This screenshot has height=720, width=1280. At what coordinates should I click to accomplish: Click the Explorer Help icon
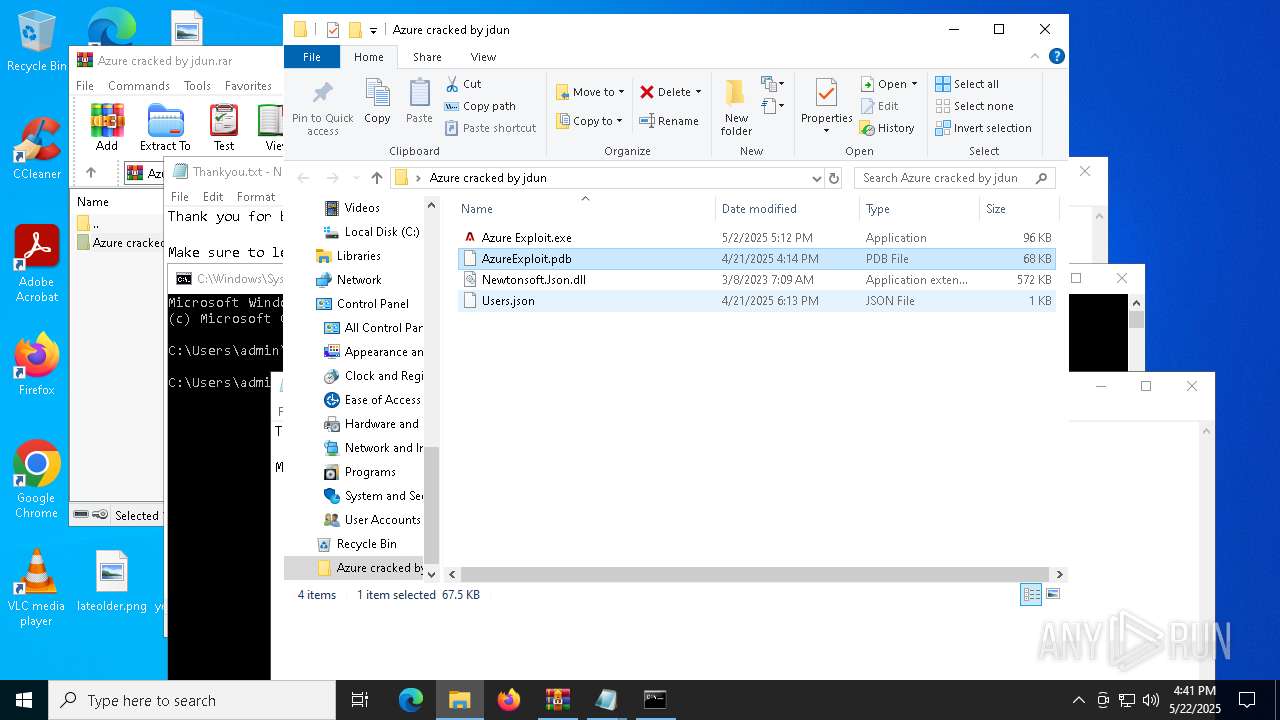pos(1056,57)
